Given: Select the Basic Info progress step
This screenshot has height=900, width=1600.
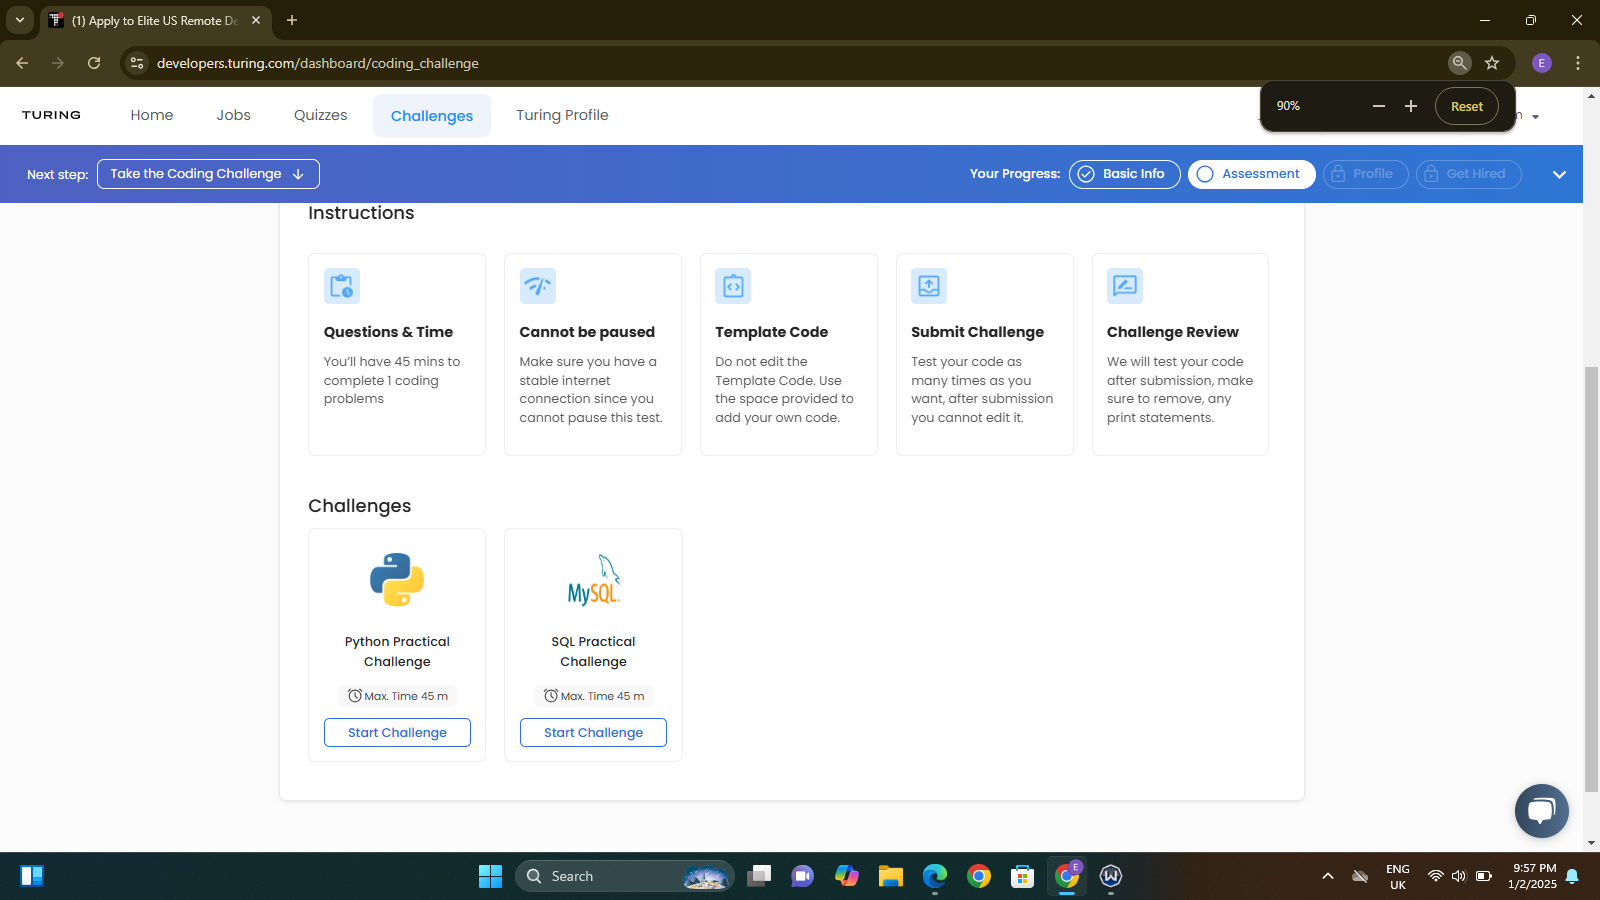Looking at the screenshot, I should pos(1124,174).
